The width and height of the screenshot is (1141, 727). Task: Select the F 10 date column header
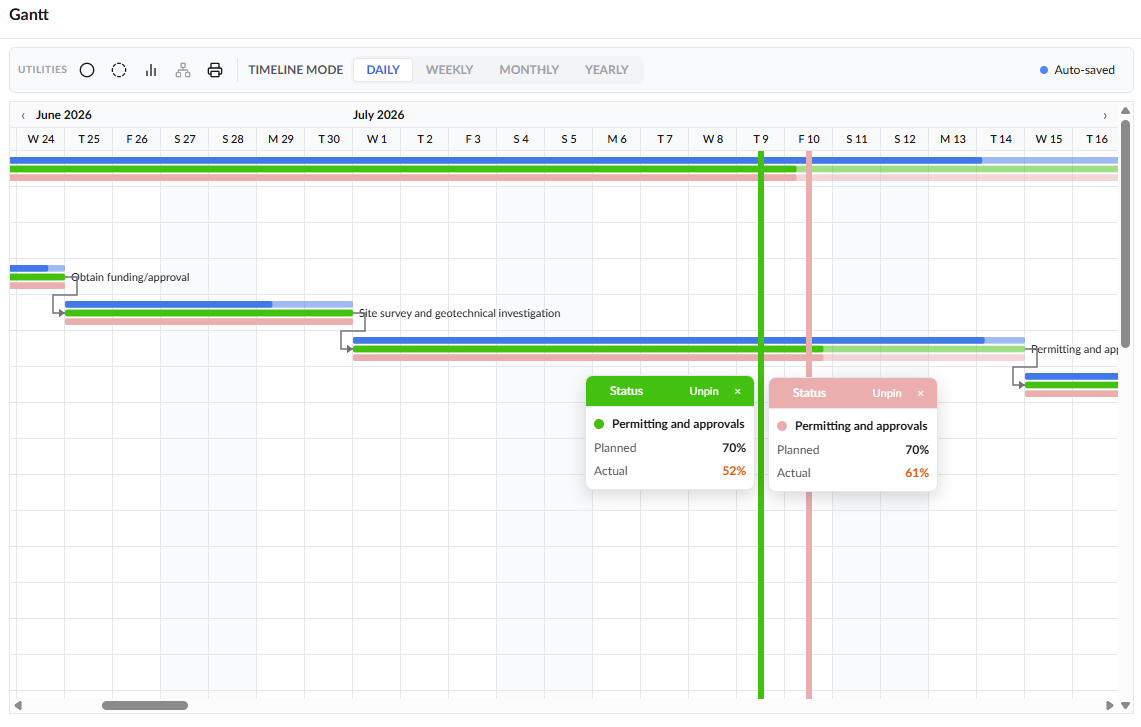tap(808, 139)
